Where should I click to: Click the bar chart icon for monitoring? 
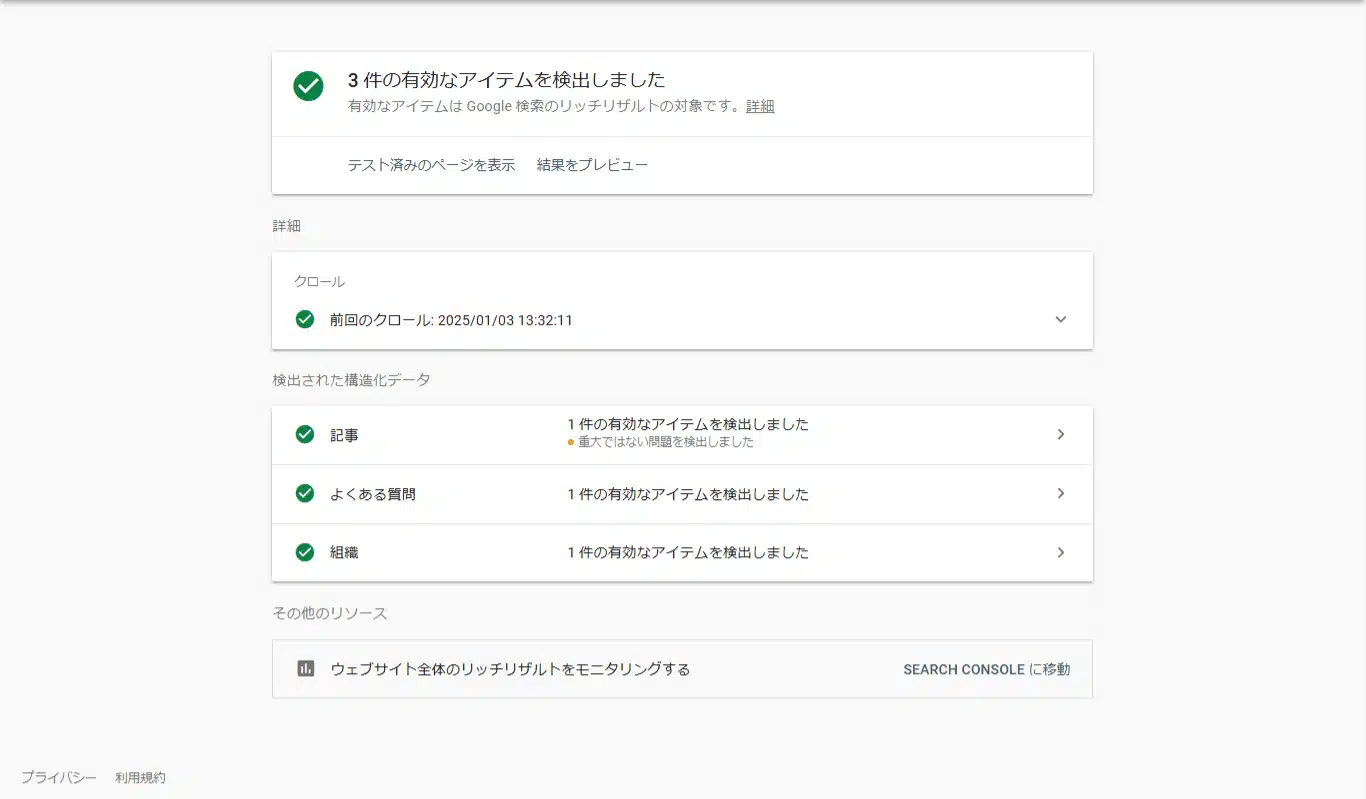pos(306,669)
